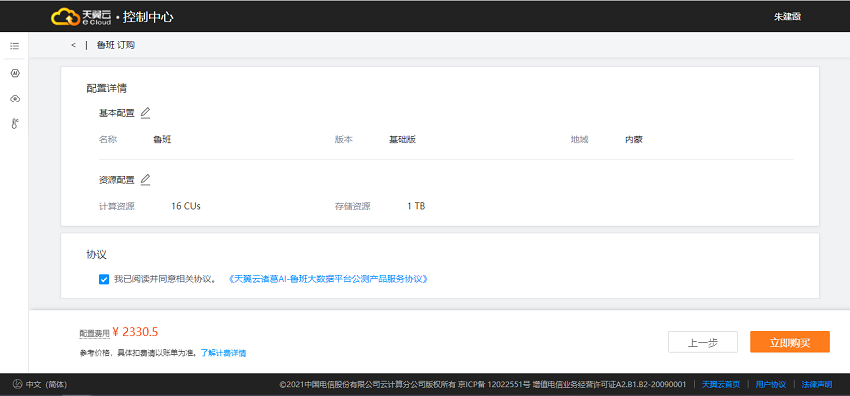Select the thermometer sidebar icon

point(15,124)
